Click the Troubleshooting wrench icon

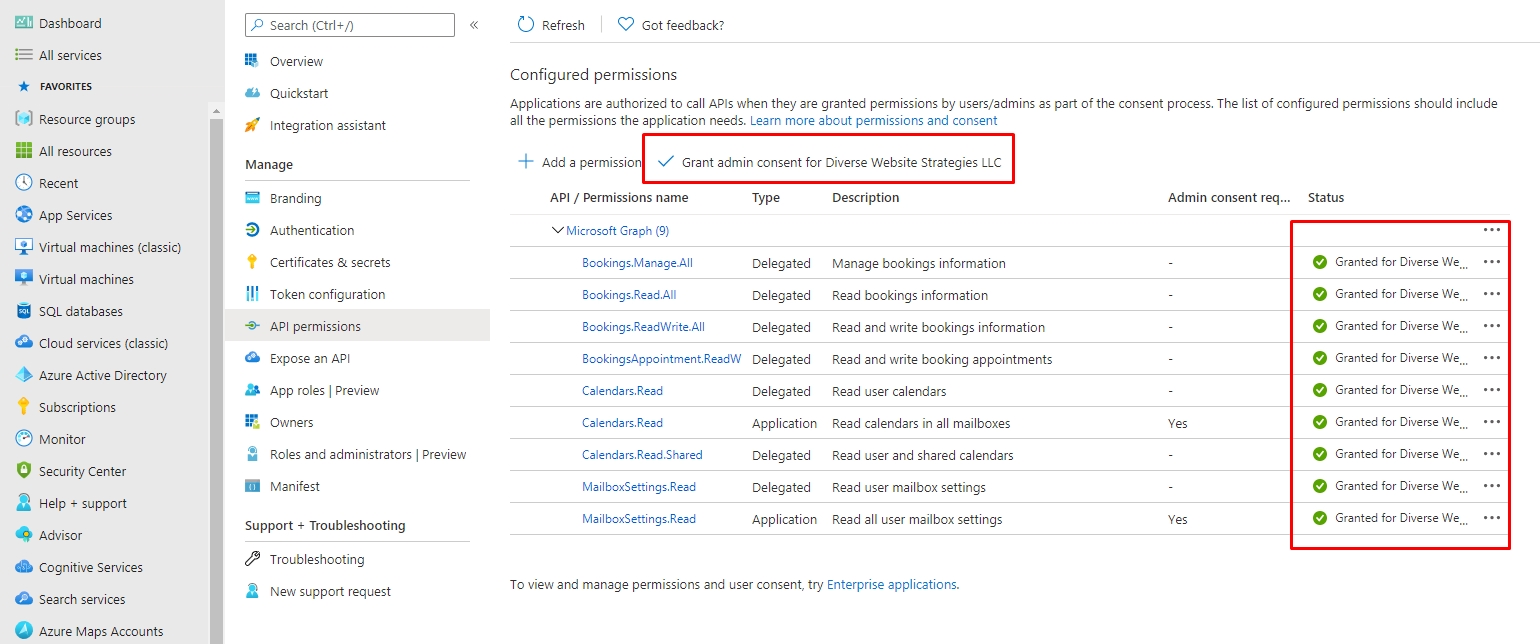[252, 559]
